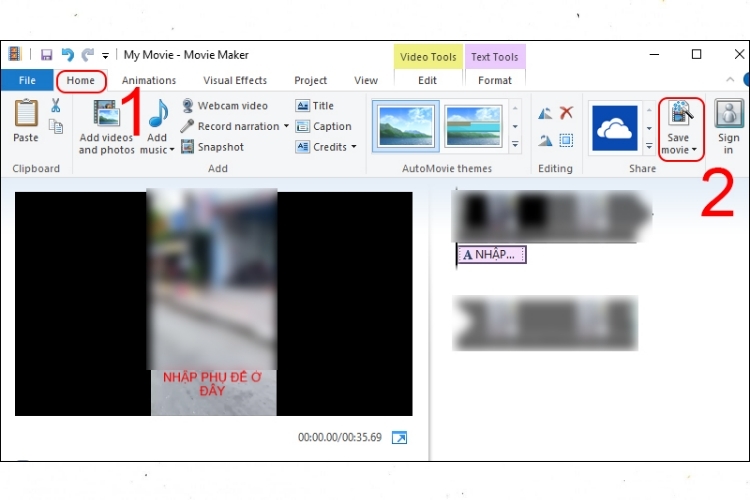The width and height of the screenshot is (750, 500).
Task: Click the Paste clipboard button
Action: (26, 121)
